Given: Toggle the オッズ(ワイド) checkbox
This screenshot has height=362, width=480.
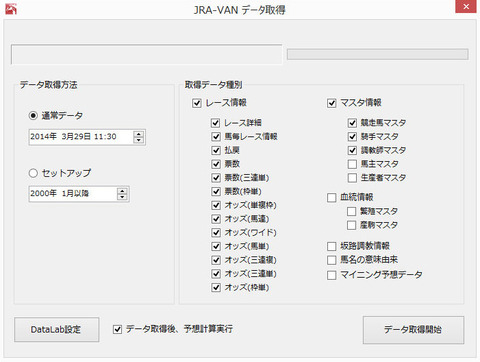Looking at the screenshot, I should pos(216,232).
